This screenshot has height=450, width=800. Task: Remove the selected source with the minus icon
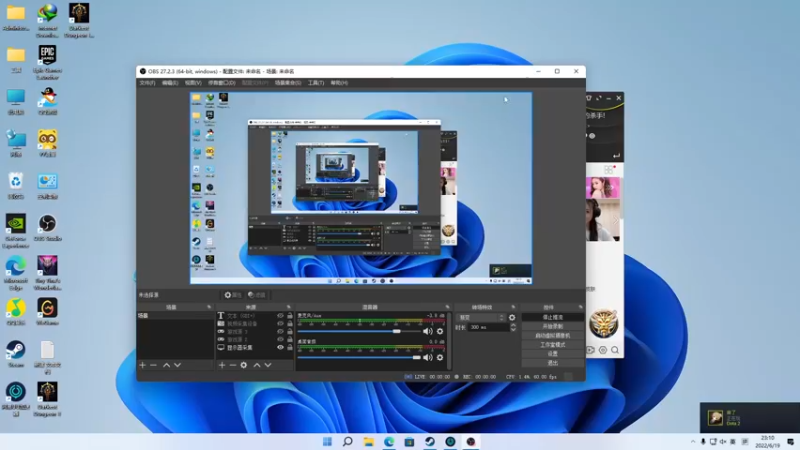(x=233, y=365)
